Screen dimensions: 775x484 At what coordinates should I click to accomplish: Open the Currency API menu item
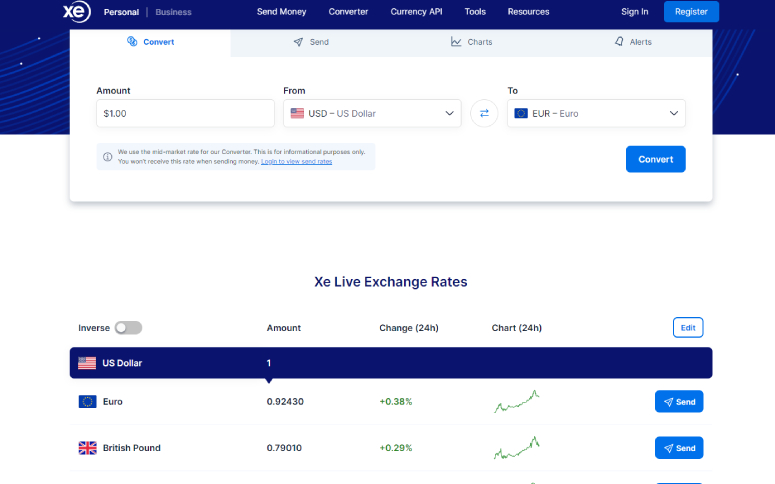(416, 11)
